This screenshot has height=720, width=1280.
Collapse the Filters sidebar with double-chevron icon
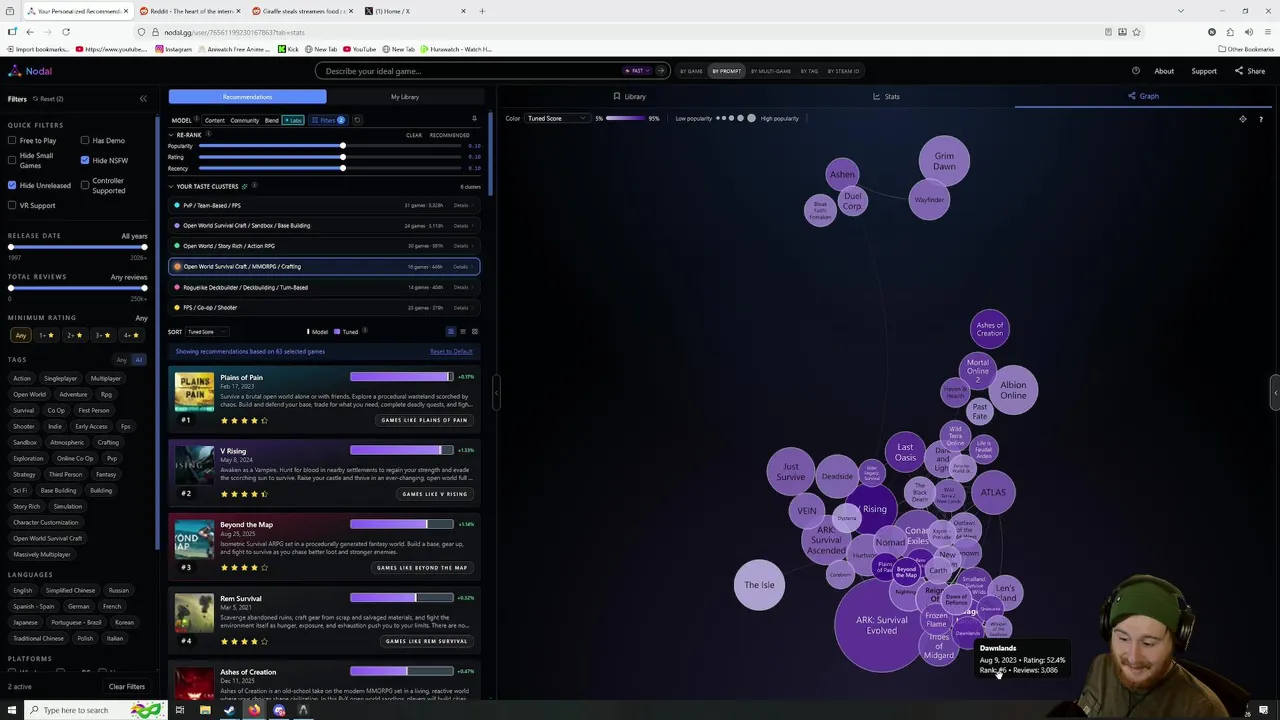[x=143, y=98]
